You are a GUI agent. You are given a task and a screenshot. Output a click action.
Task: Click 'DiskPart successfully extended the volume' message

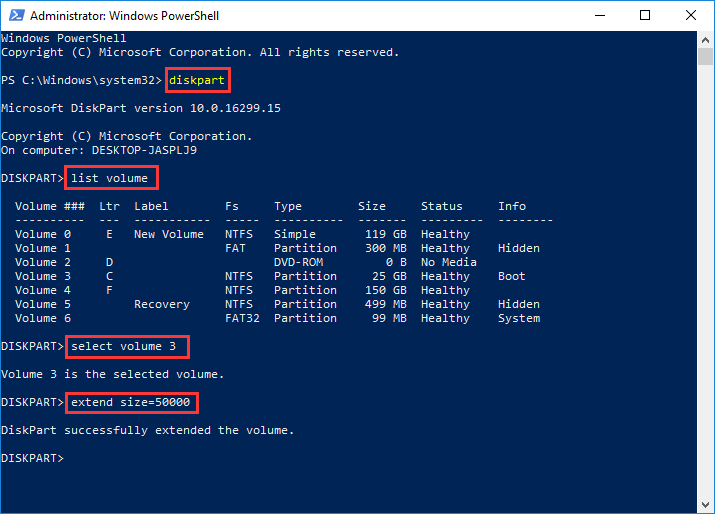tap(148, 430)
